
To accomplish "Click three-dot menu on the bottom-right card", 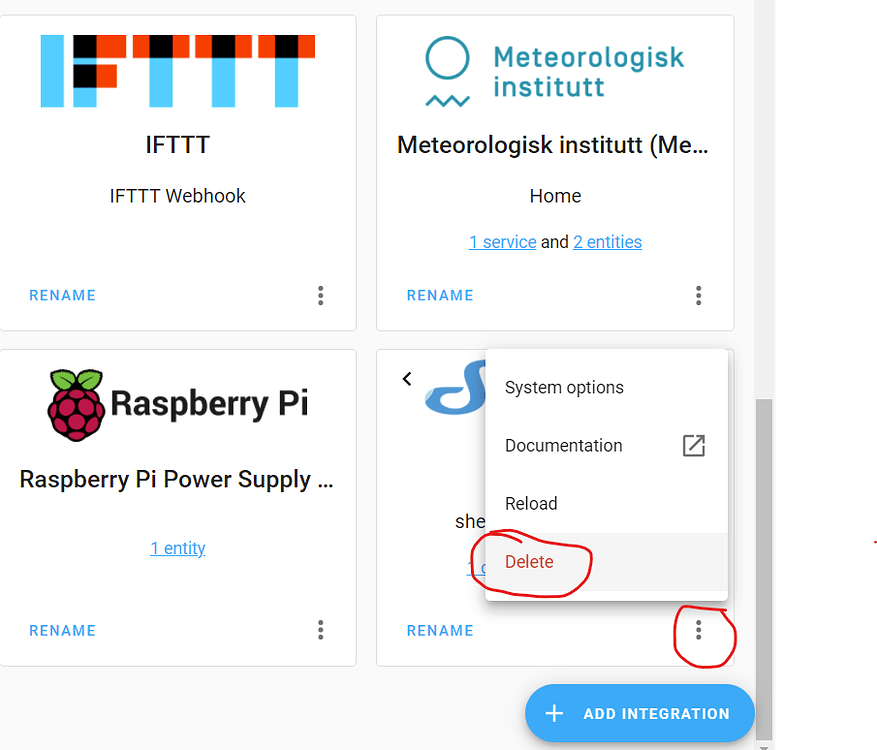I will click(x=698, y=630).
